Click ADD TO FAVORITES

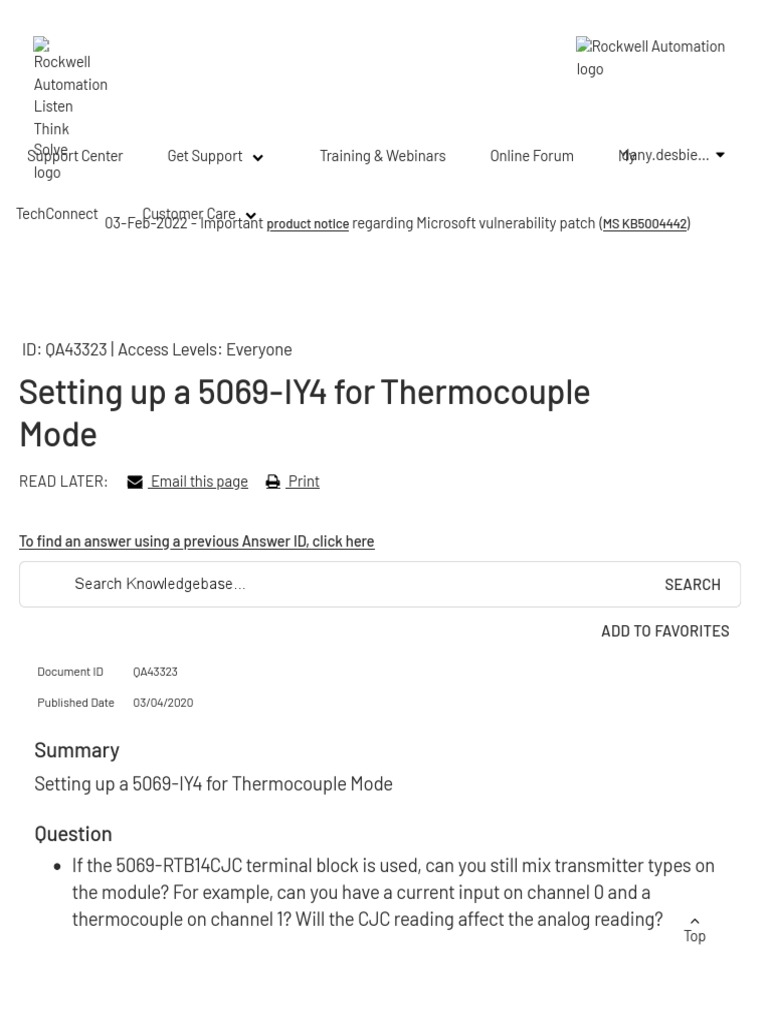tap(665, 631)
